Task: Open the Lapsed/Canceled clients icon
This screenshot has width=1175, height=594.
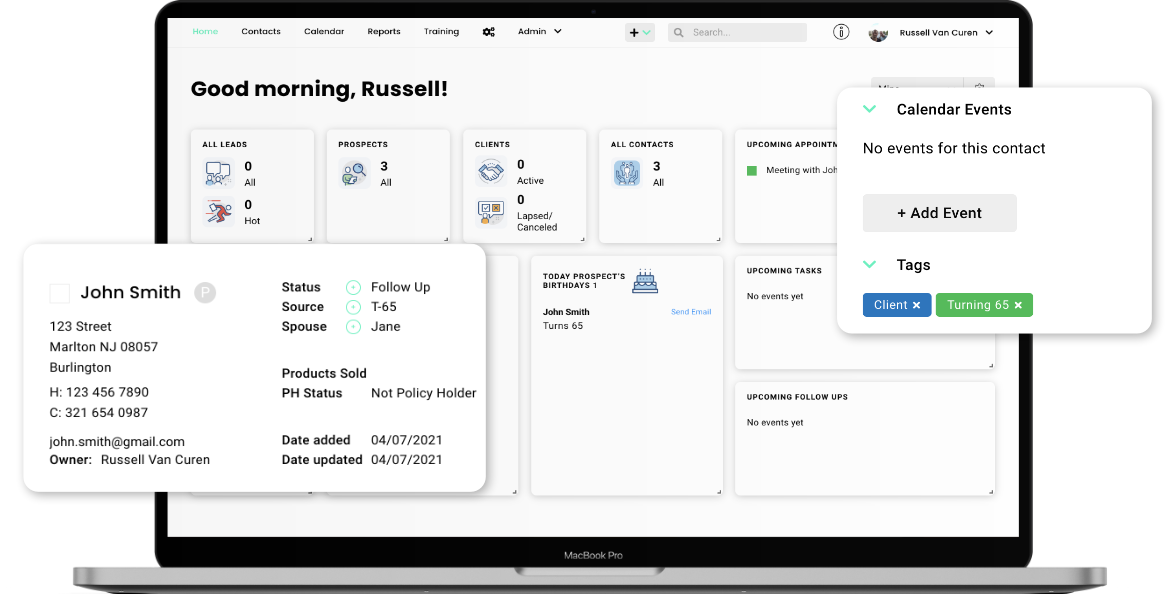Action: (491, 211)
